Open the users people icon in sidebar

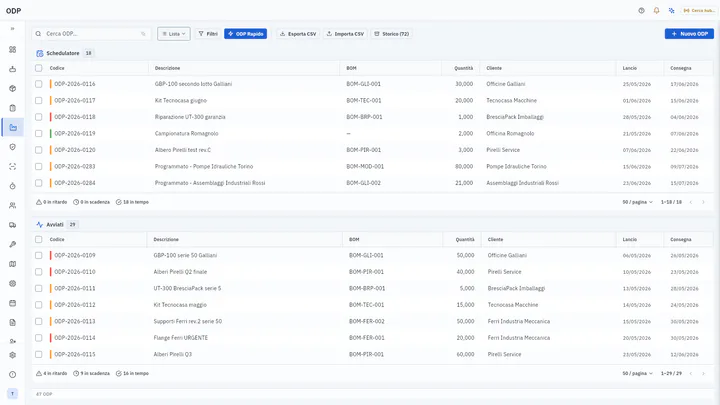point(12,205)
